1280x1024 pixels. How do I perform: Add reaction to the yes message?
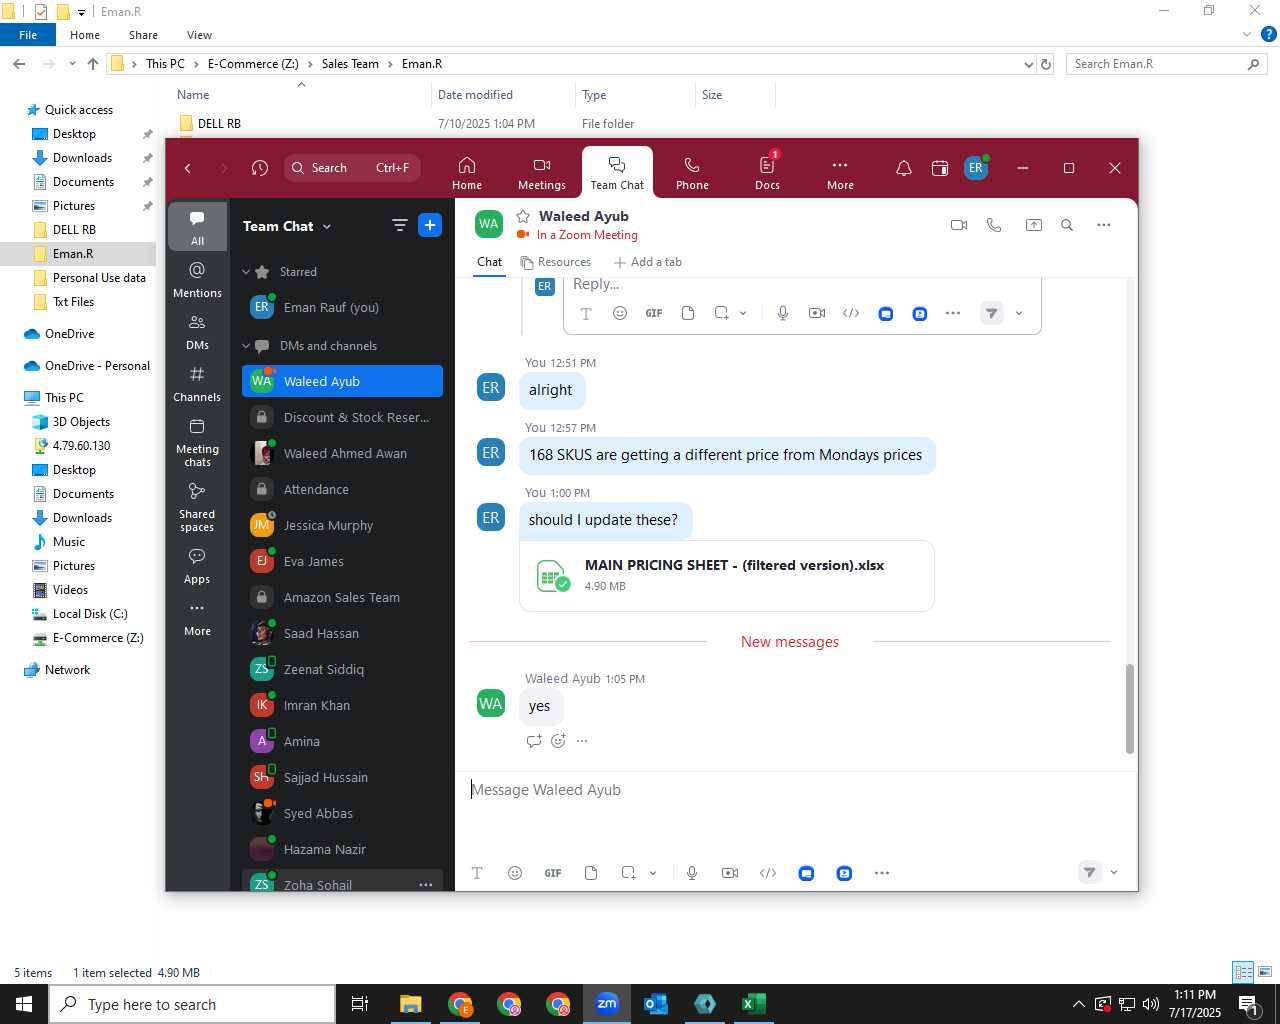click(558, 741)
